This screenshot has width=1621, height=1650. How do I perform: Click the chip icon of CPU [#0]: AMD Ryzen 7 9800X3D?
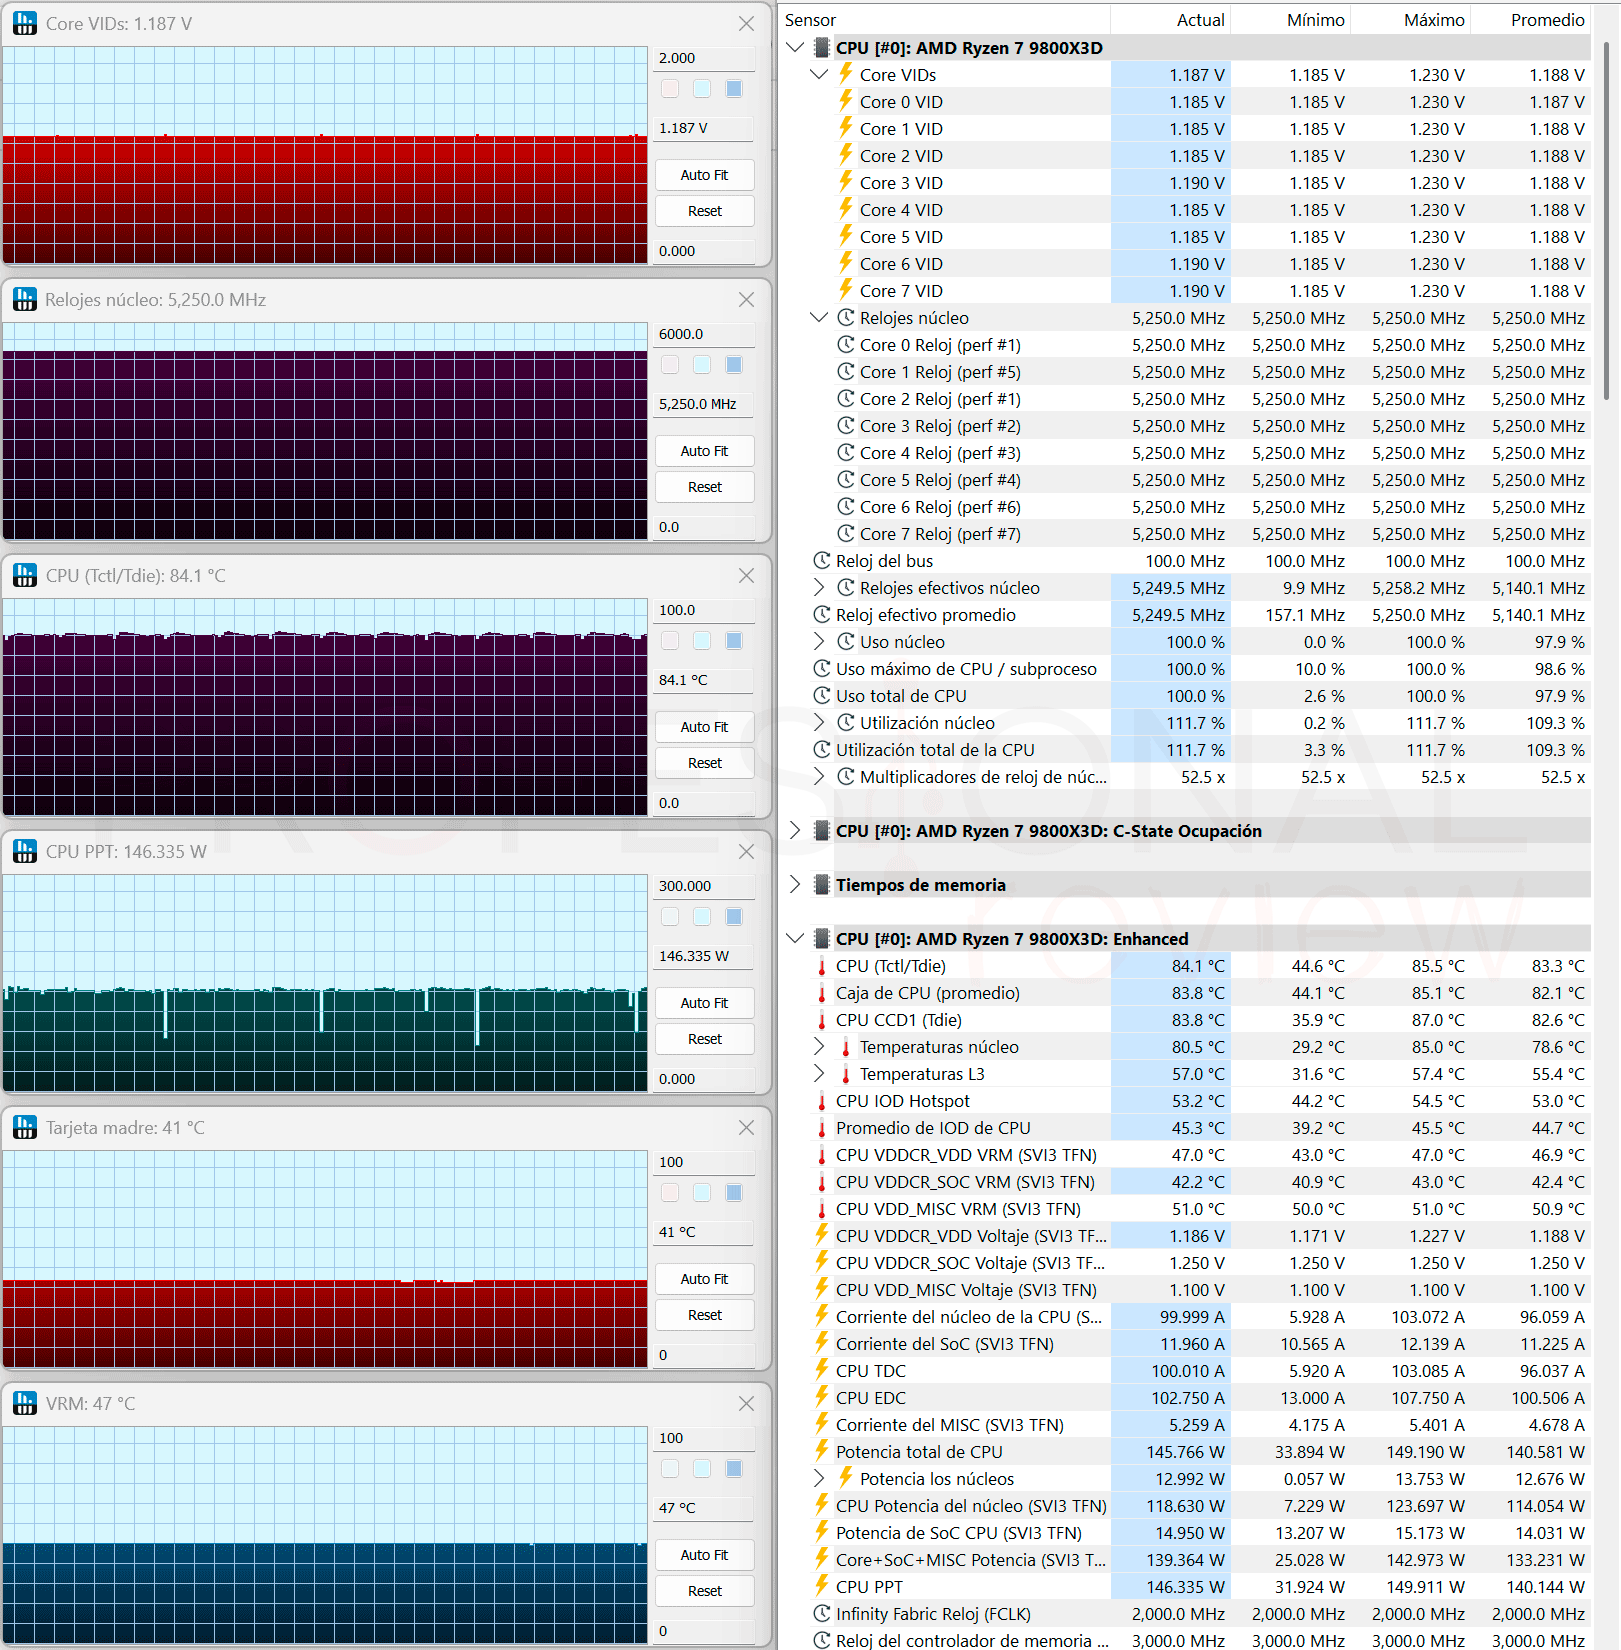822,47
